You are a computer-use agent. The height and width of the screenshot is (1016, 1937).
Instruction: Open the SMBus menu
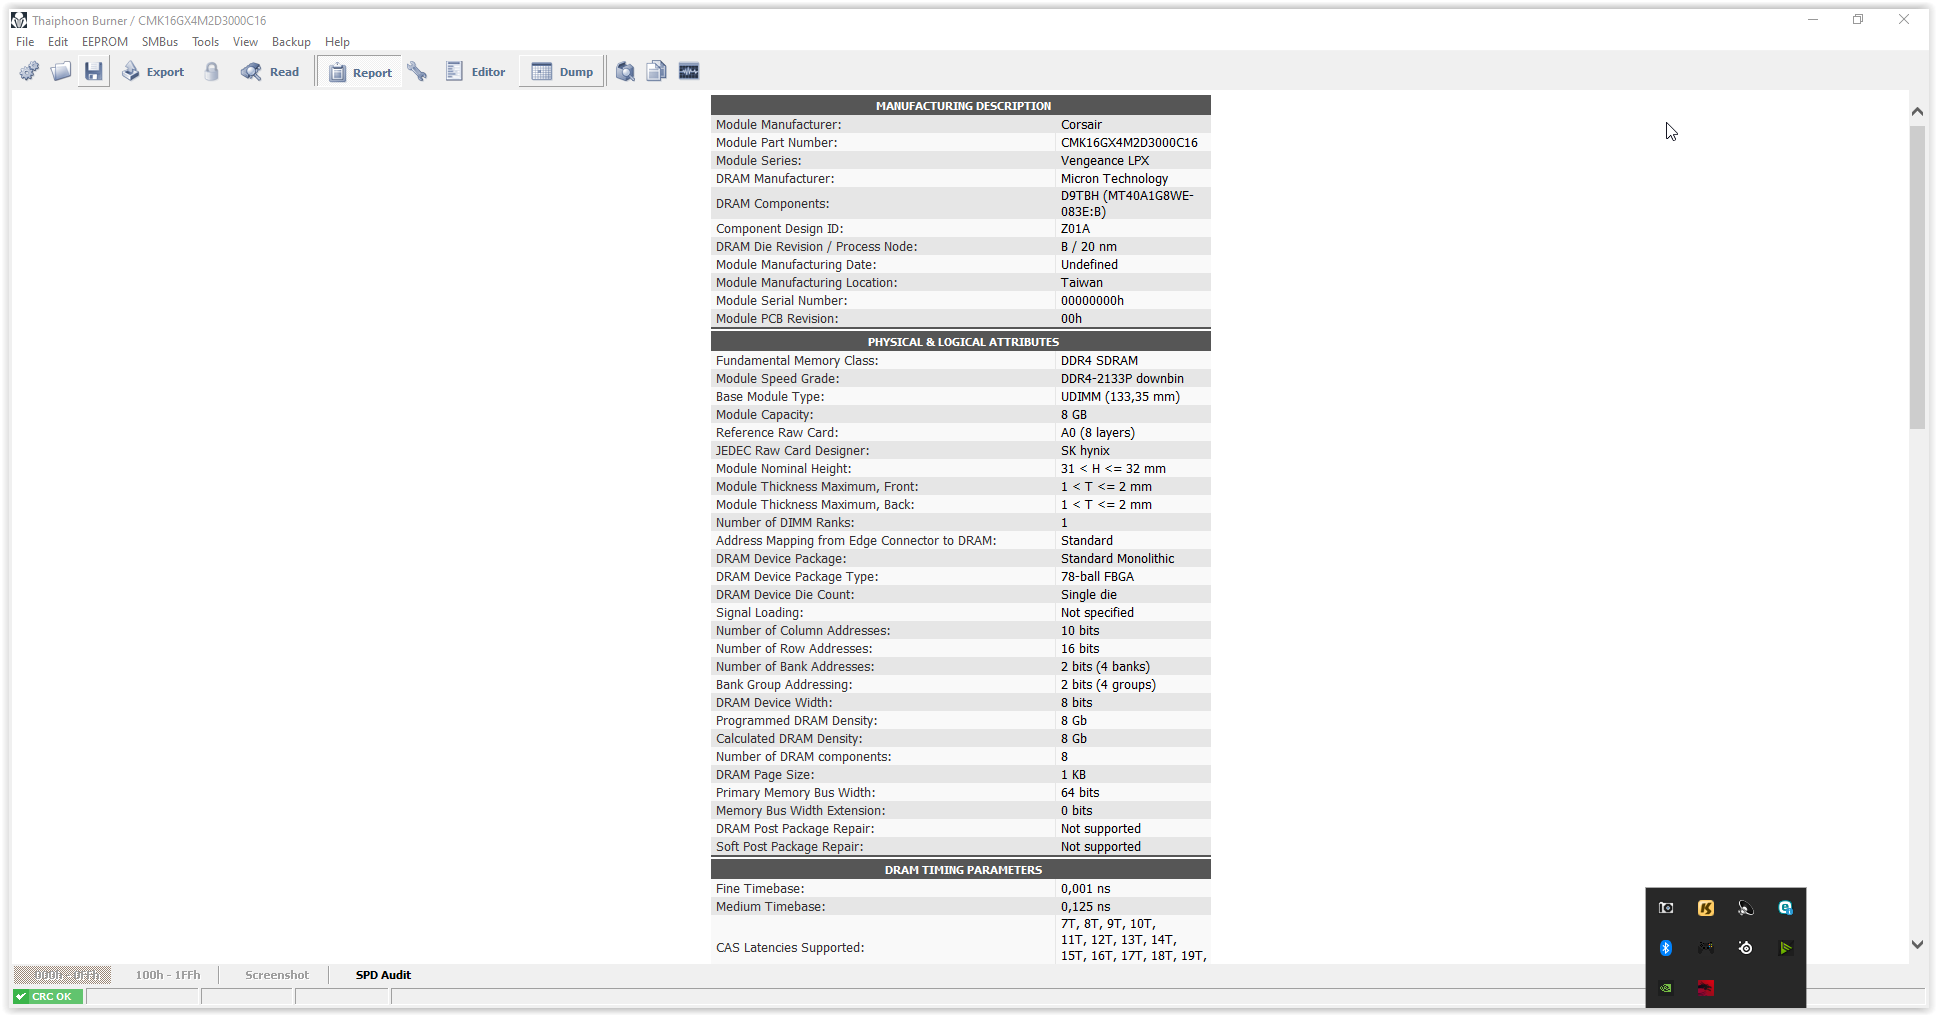[160, 42]
